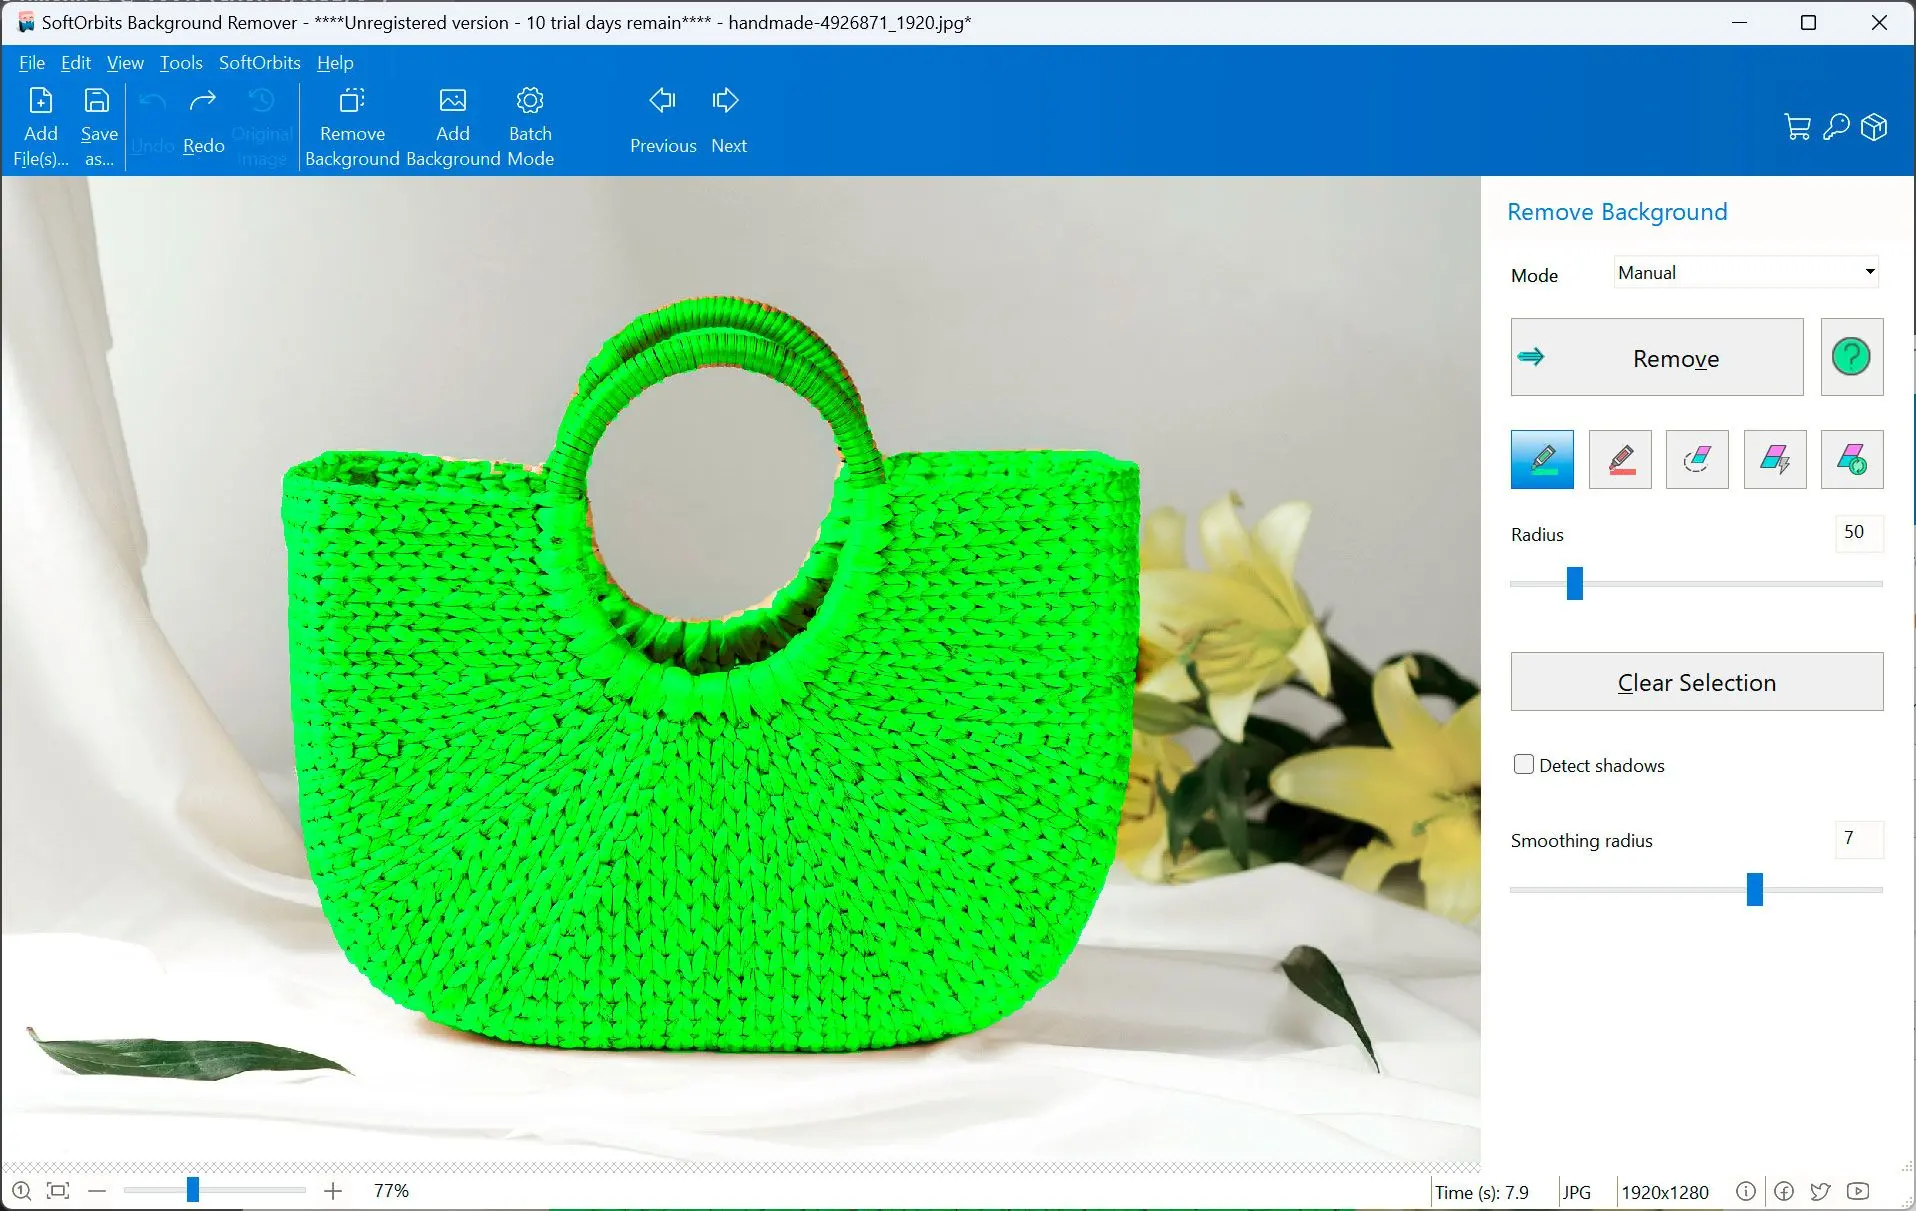Select the red background marker tool
This screenshot has height=1211, width=1916.
click(1619, 460)
